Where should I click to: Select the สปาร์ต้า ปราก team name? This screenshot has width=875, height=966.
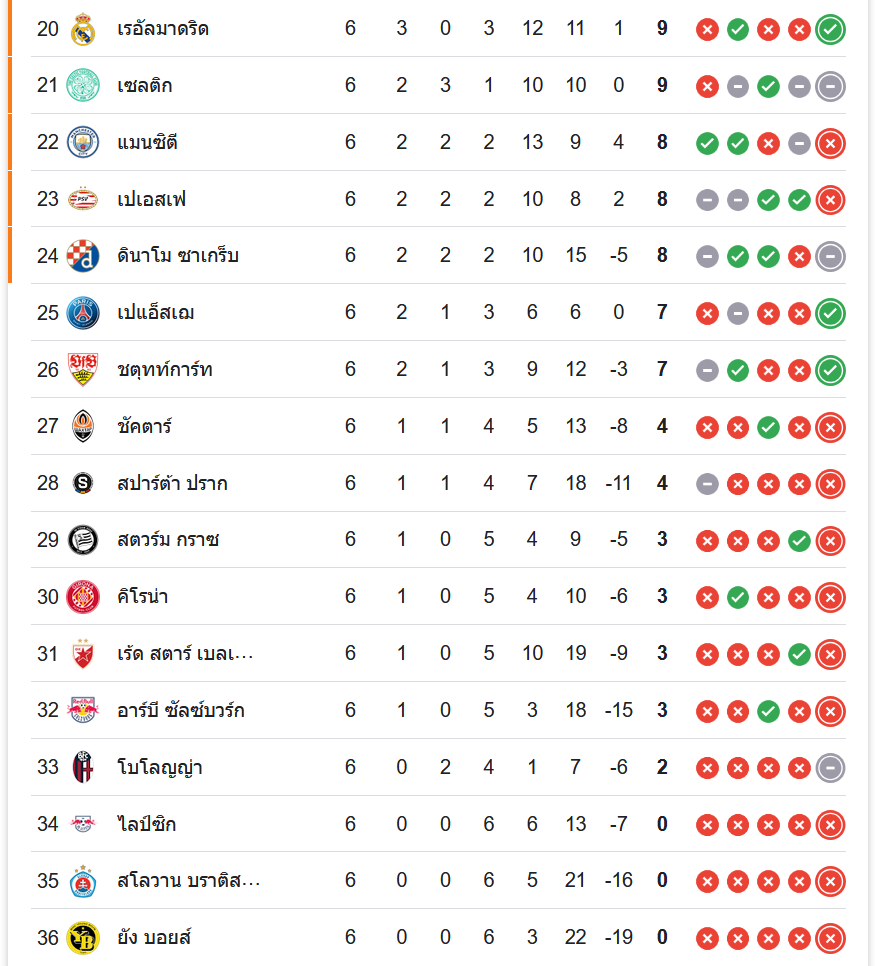pos(172,484)
